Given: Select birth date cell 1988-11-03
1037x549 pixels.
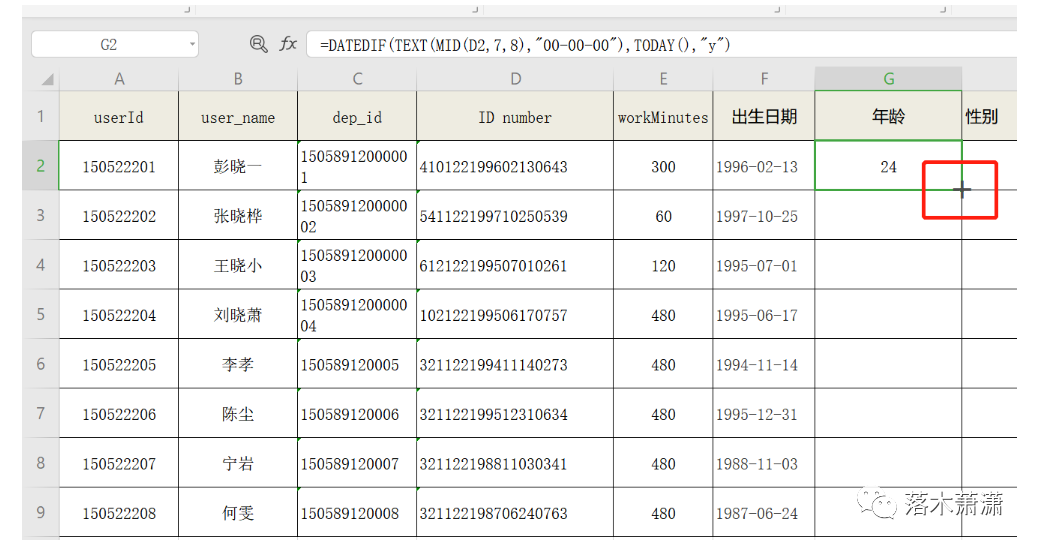Looking at the screenshot, I should coord(764,464).
